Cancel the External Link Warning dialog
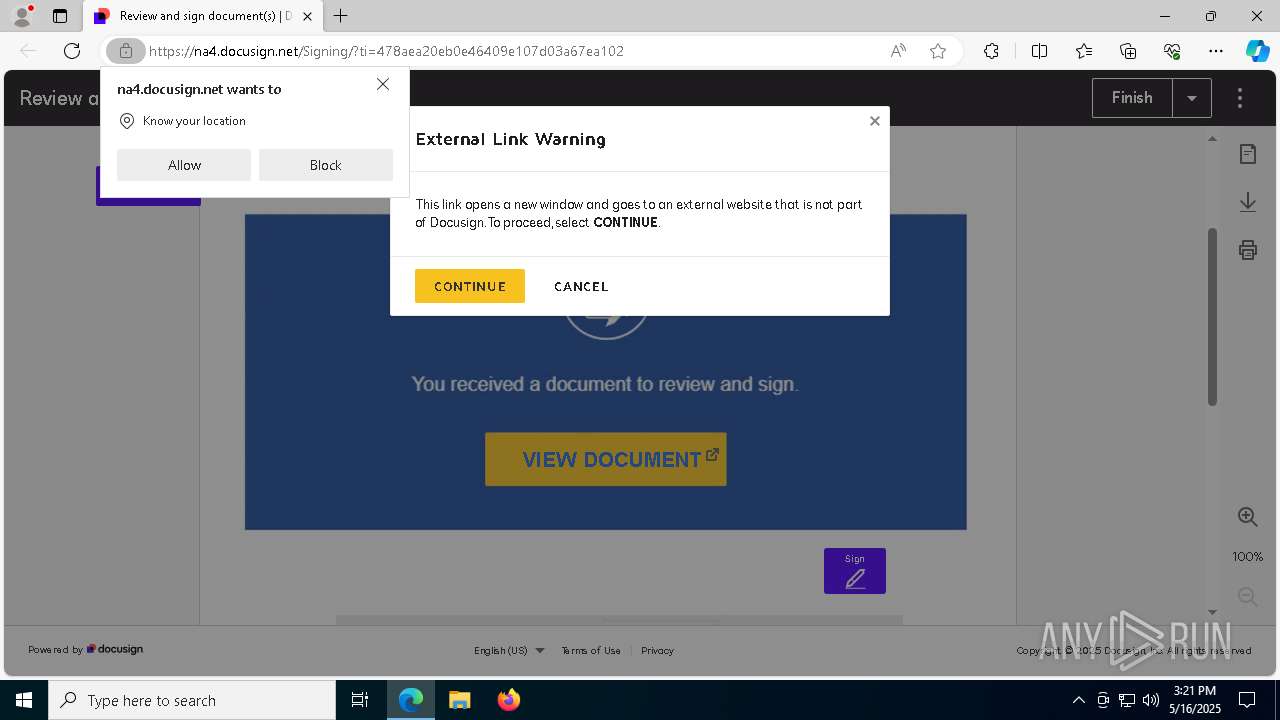The width and height of the screenshot is (1280, 720). (581, 286)
